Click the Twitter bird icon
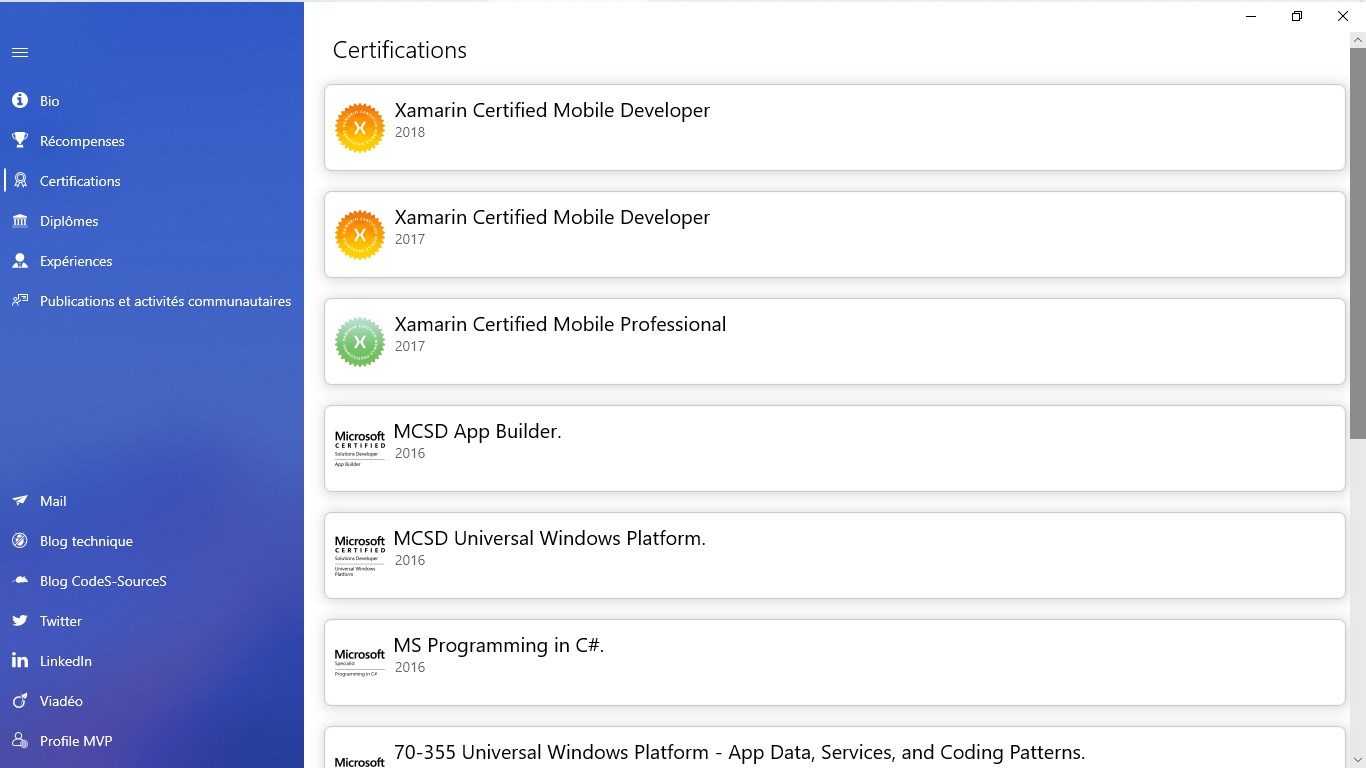1366x768 pixels. point(20,621)
